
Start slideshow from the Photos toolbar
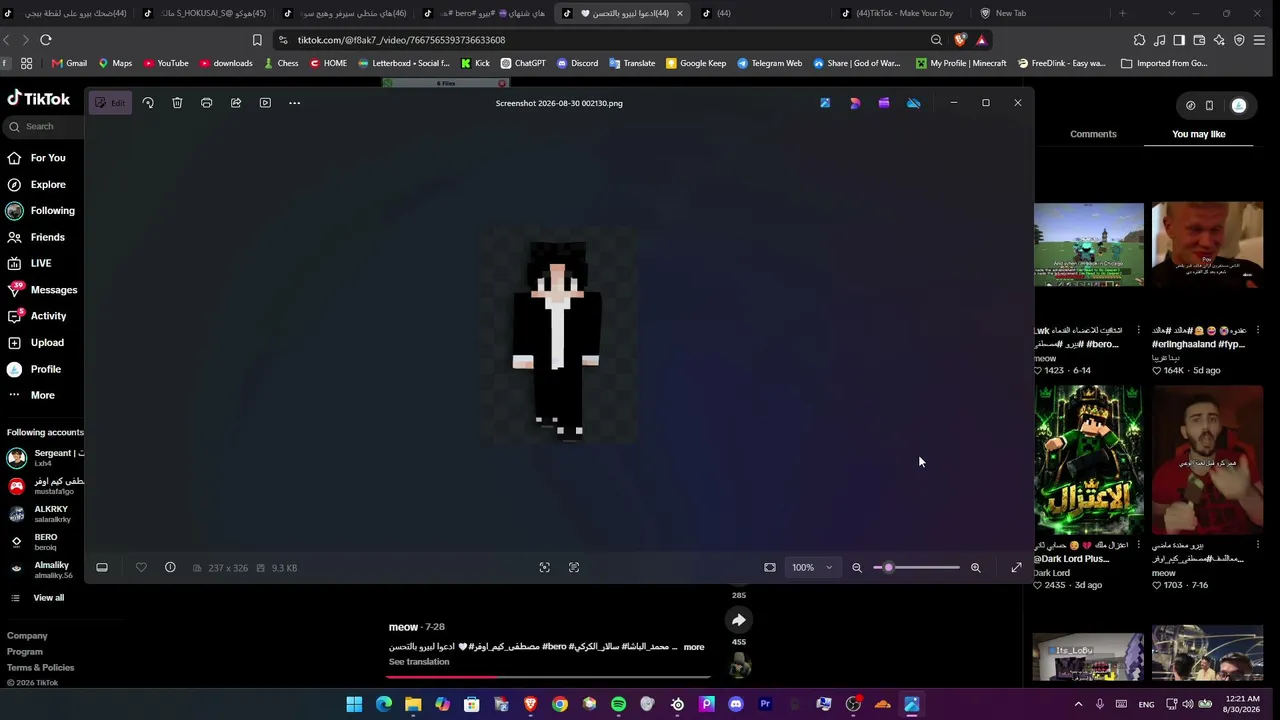coord(265,103)
